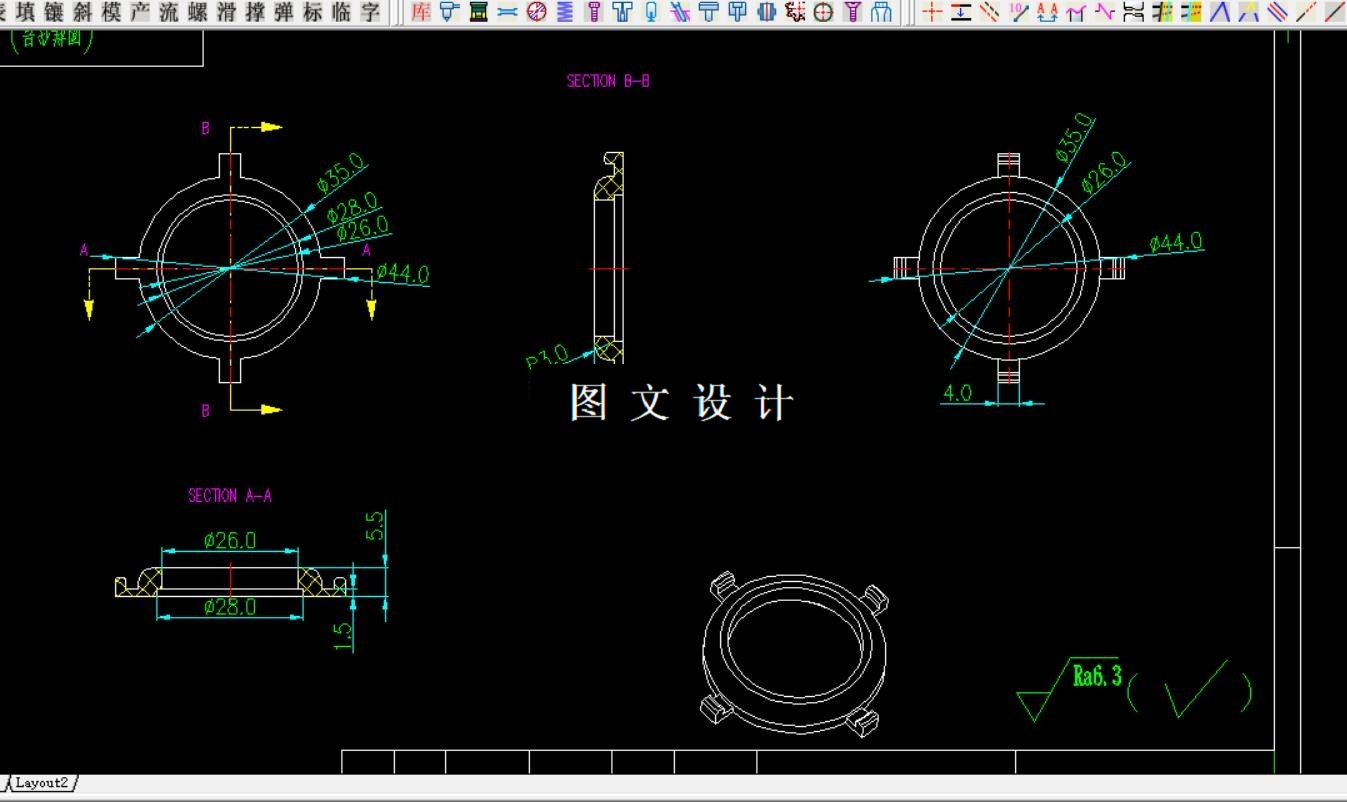Click the 标 toolbar button
The width and height of the screenshot is (1347, 802).
click(x=314, y=12)
